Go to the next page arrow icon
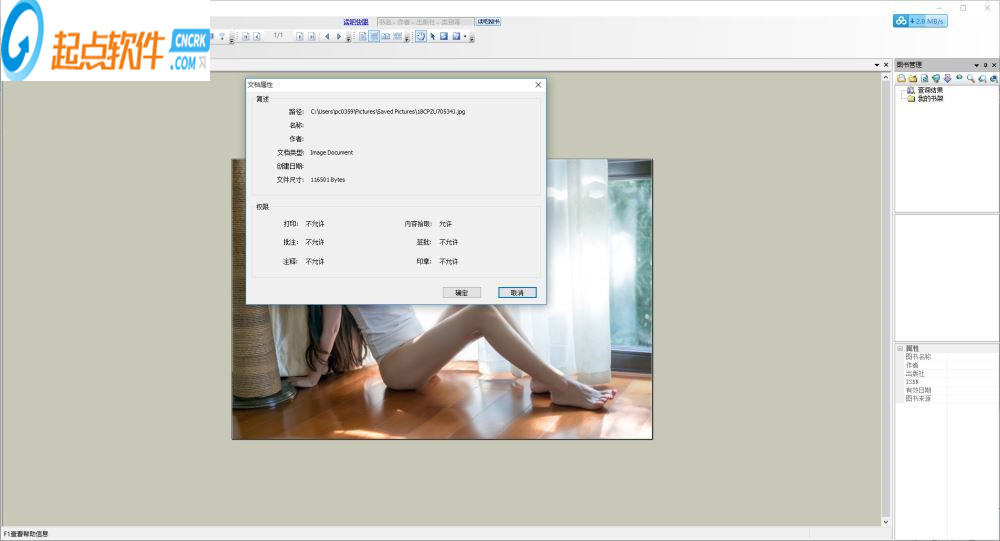Viewport: 1000px width, 541px height. [x=338, y=36]
